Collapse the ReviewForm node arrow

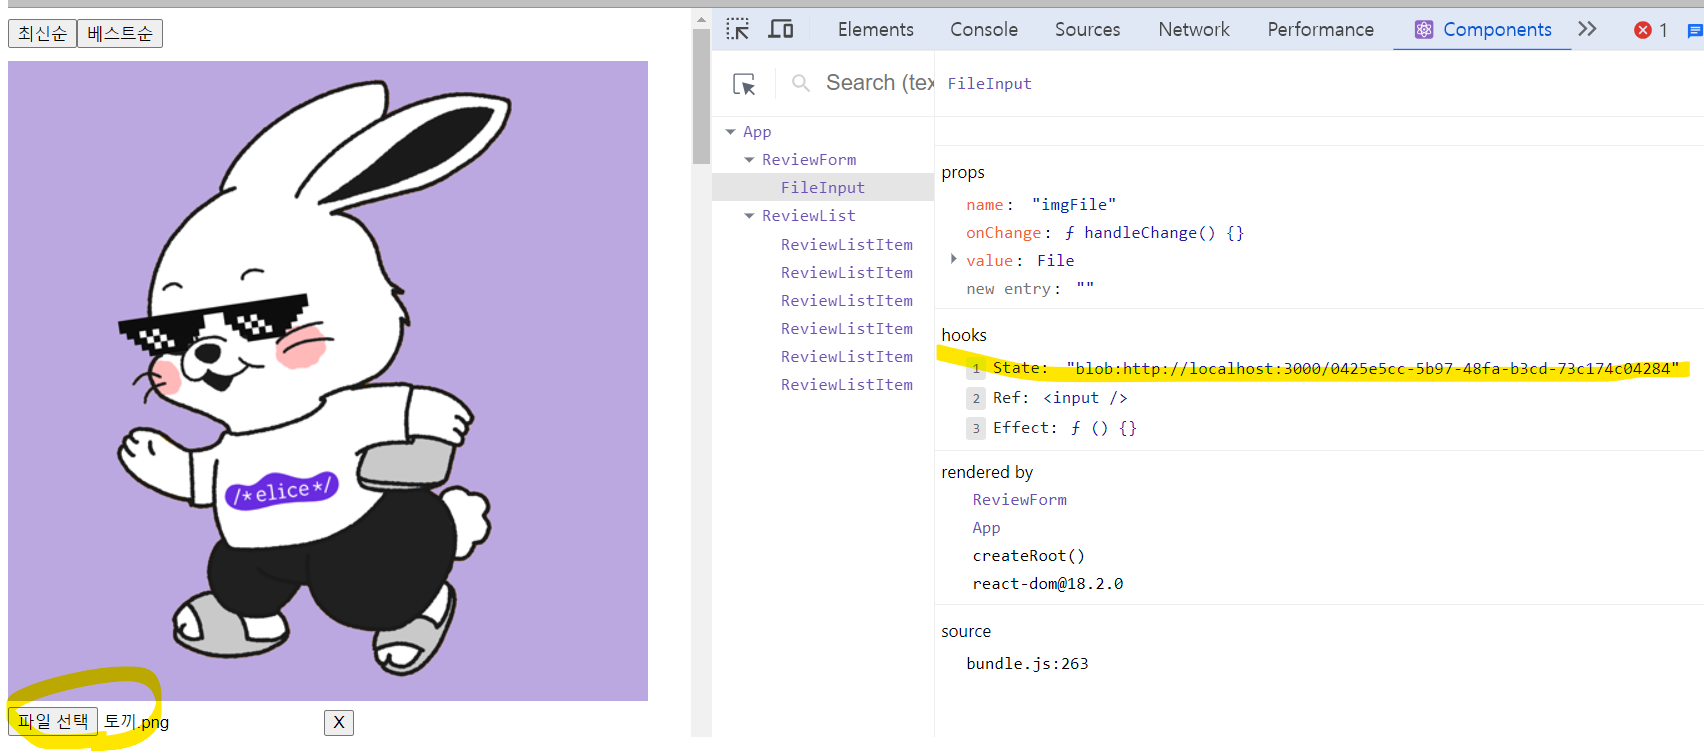(749, 160)
